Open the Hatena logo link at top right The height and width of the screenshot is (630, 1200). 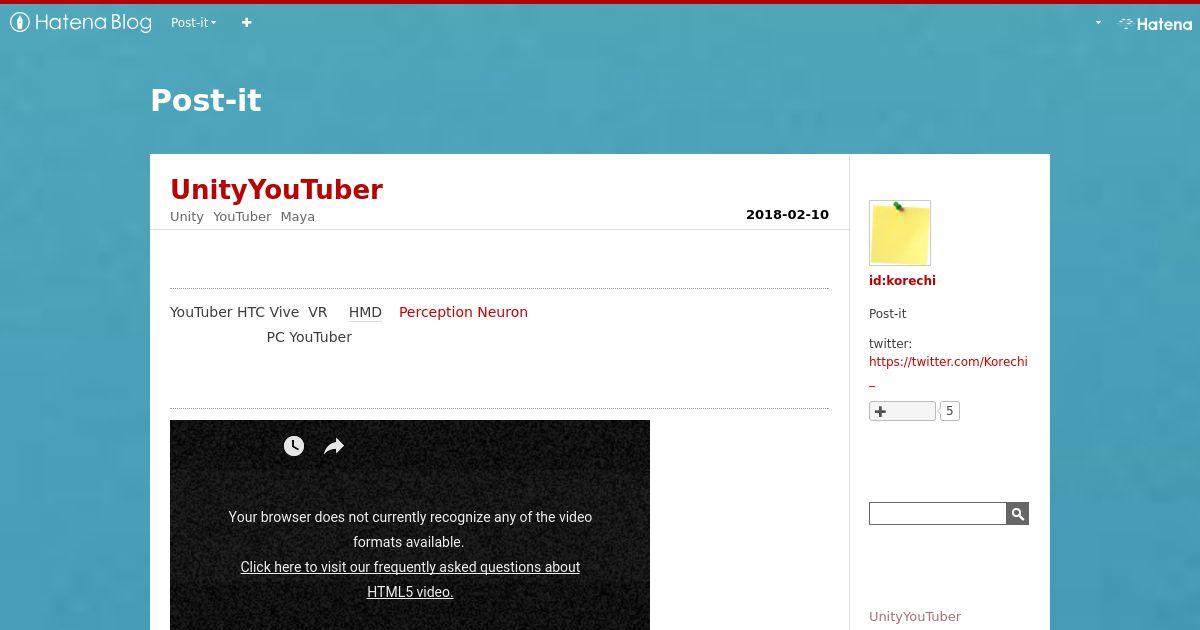tap(1155, 24)
